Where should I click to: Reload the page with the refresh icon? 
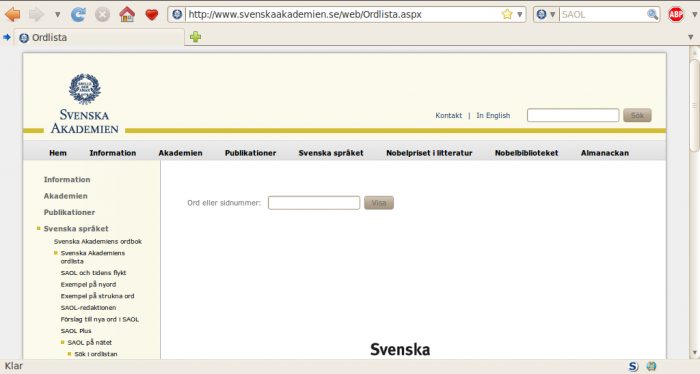pos(79,14)
